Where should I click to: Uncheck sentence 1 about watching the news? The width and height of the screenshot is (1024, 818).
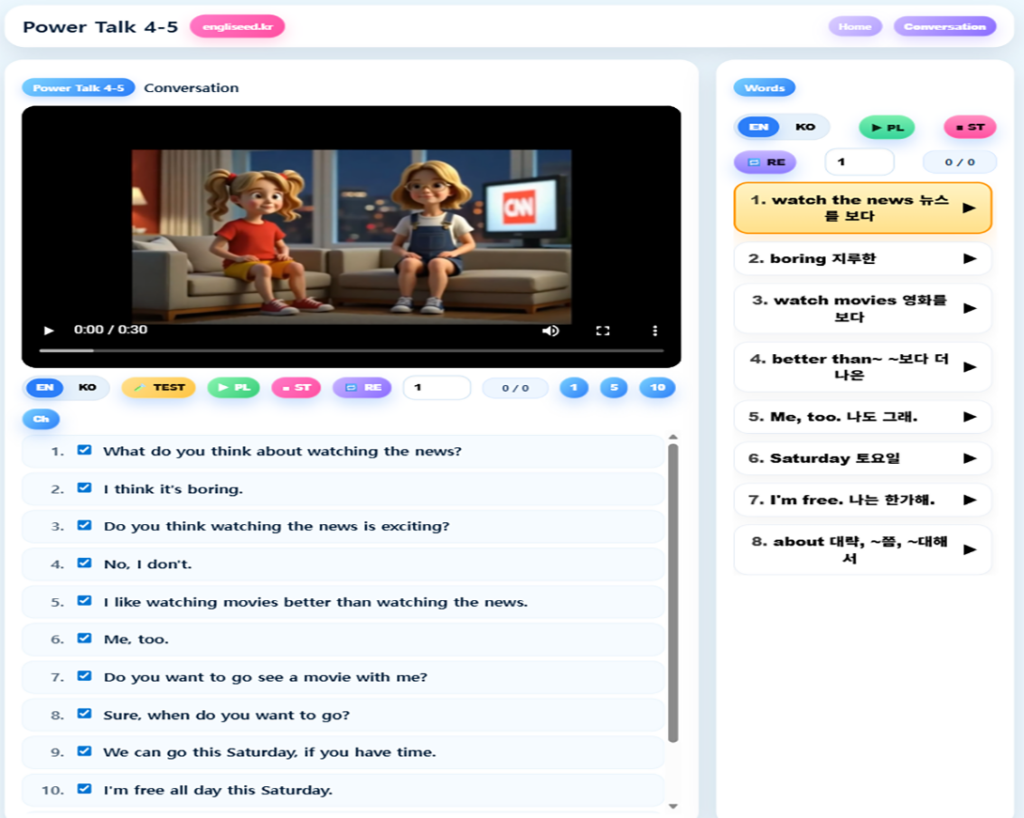(x=85, y=450)
